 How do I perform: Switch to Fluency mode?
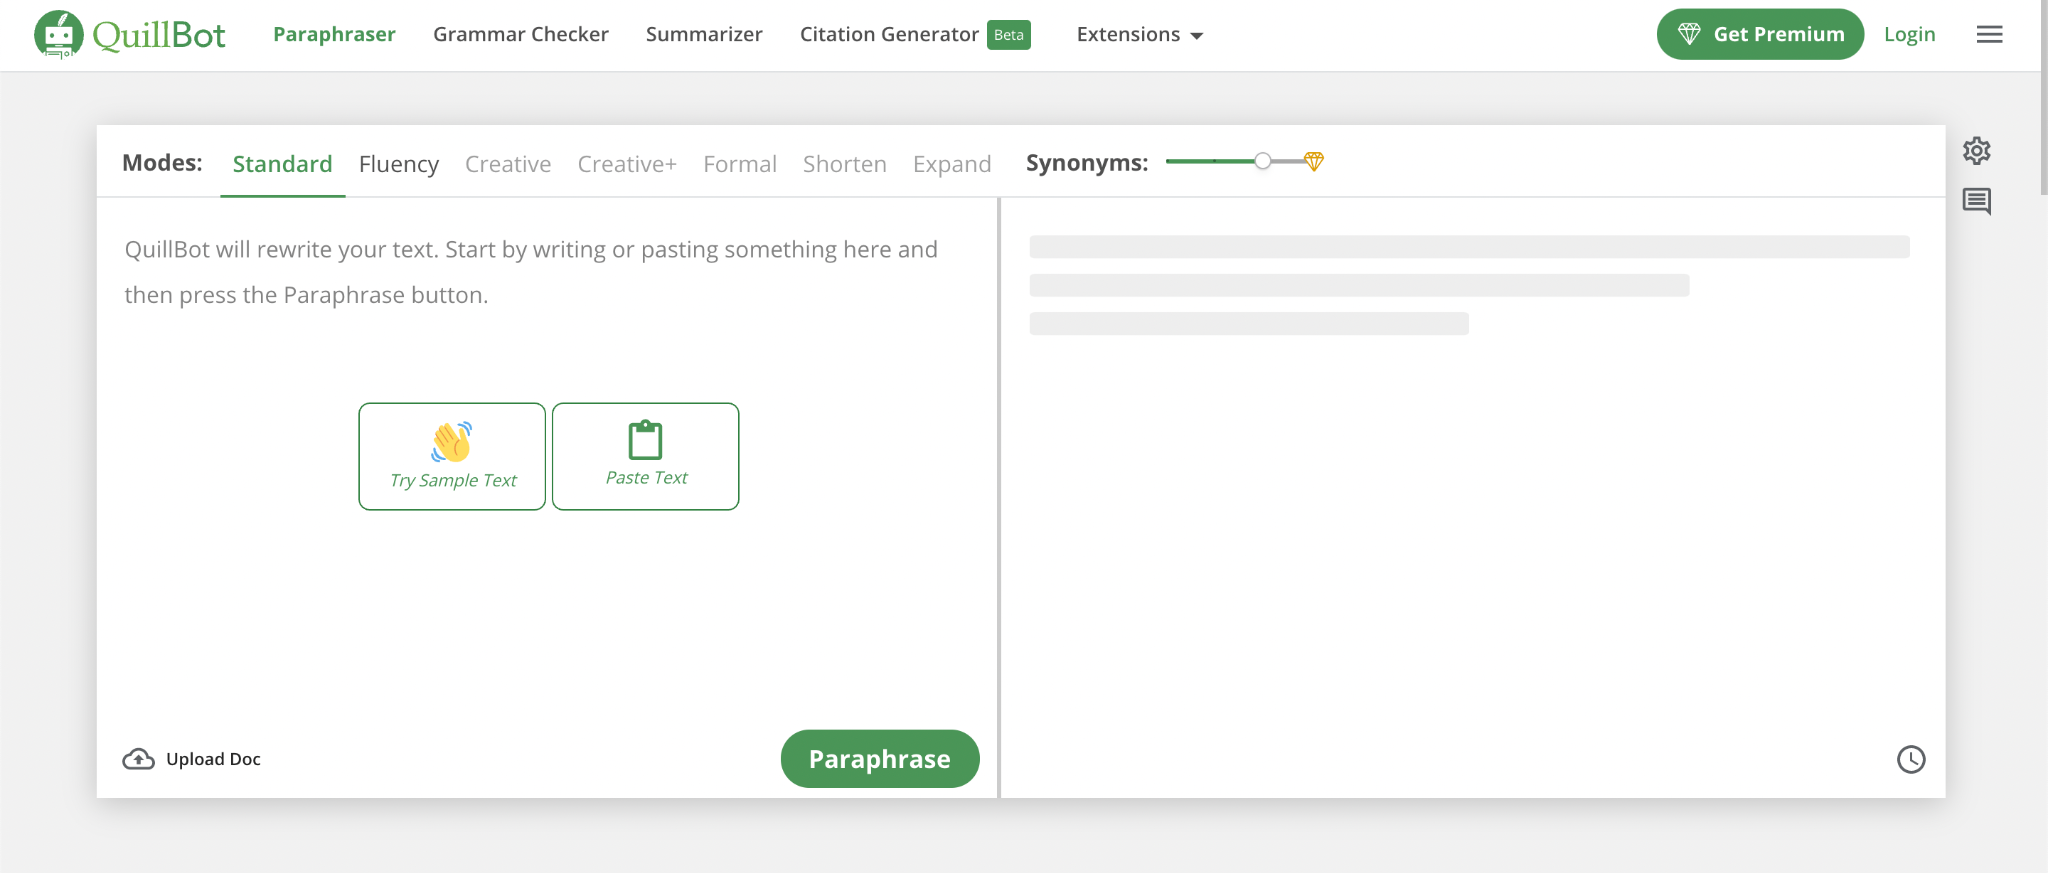tap(398, 164)
